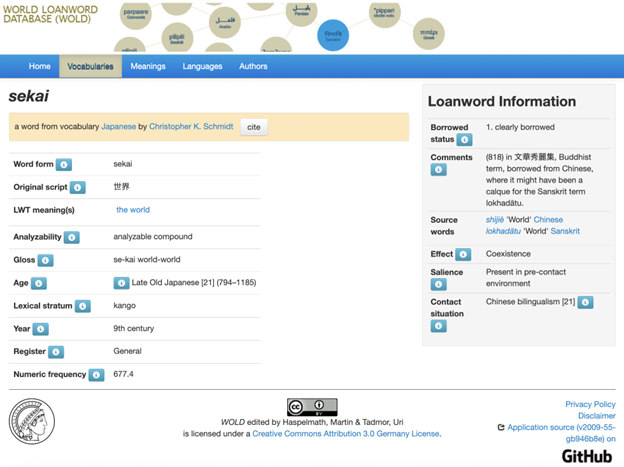Open the Chinese language link
The height and width of the screenshot is (467, 624).
548,220
